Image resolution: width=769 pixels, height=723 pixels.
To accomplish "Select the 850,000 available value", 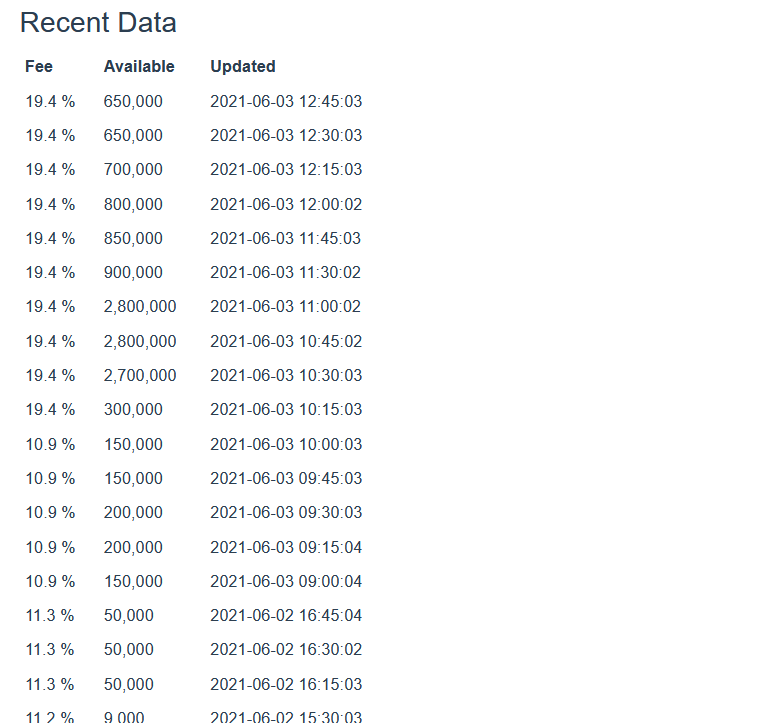I will click(133, 238).
